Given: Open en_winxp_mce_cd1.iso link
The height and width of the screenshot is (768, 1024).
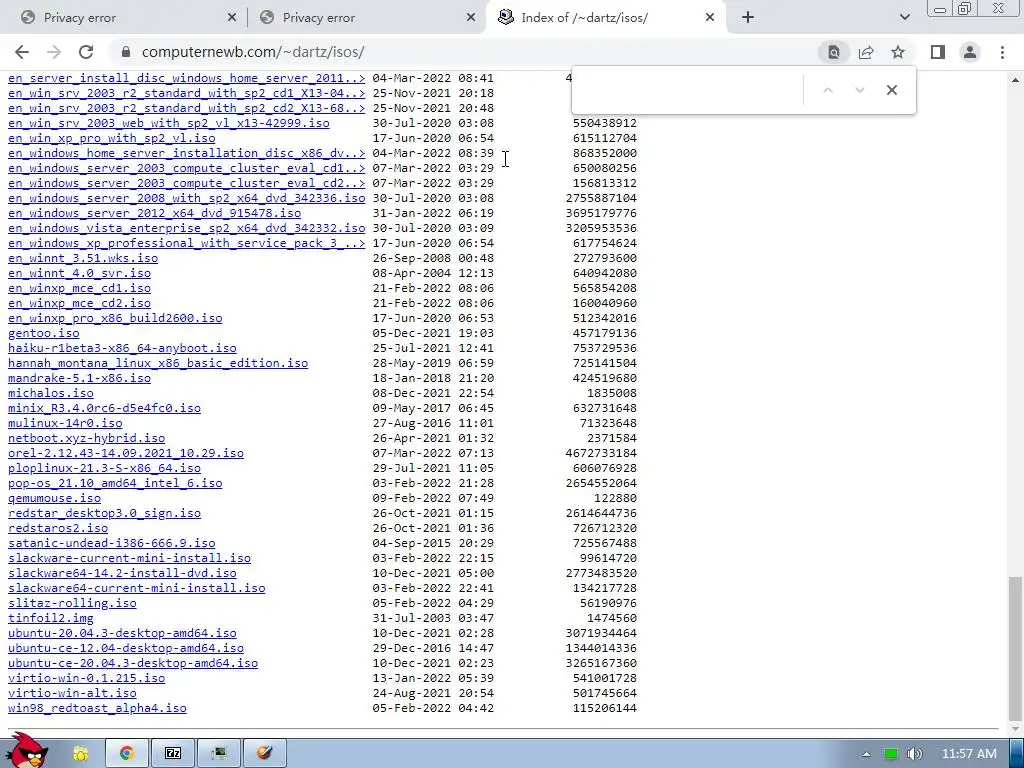Looking at the screenshot, I should (79, 288).
